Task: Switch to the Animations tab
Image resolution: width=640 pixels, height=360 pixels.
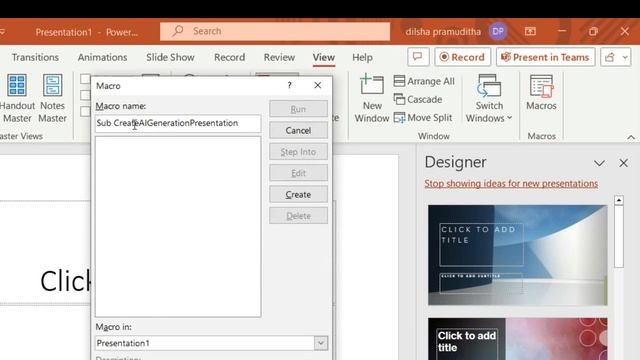Action: [102, 57]
